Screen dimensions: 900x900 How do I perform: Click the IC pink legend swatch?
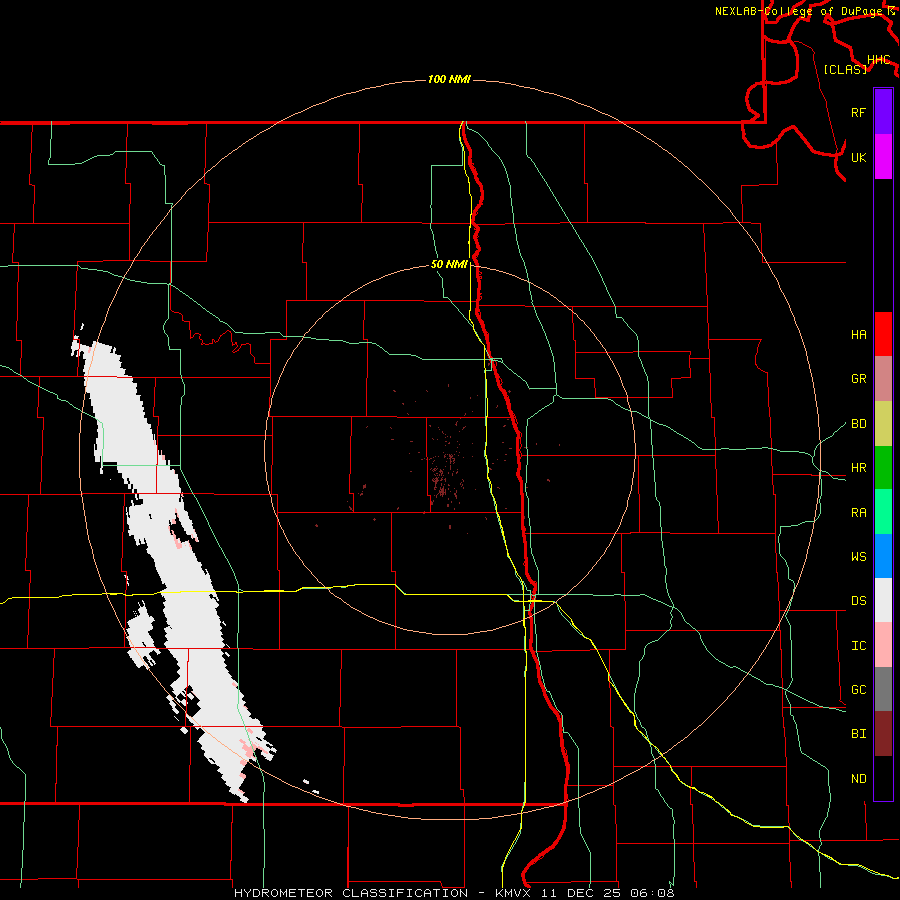[883, 645]
